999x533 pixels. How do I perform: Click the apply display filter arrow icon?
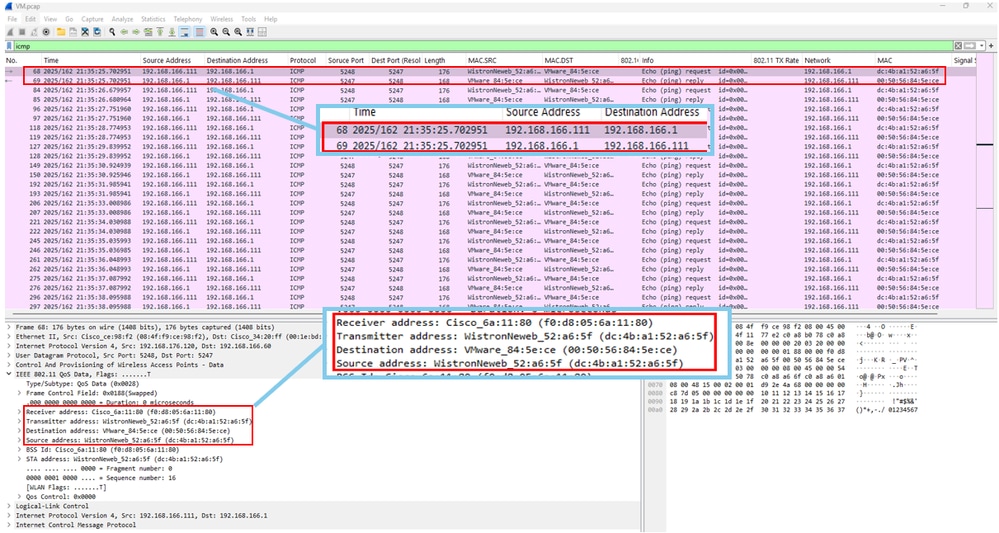click(x=970, y=45)
